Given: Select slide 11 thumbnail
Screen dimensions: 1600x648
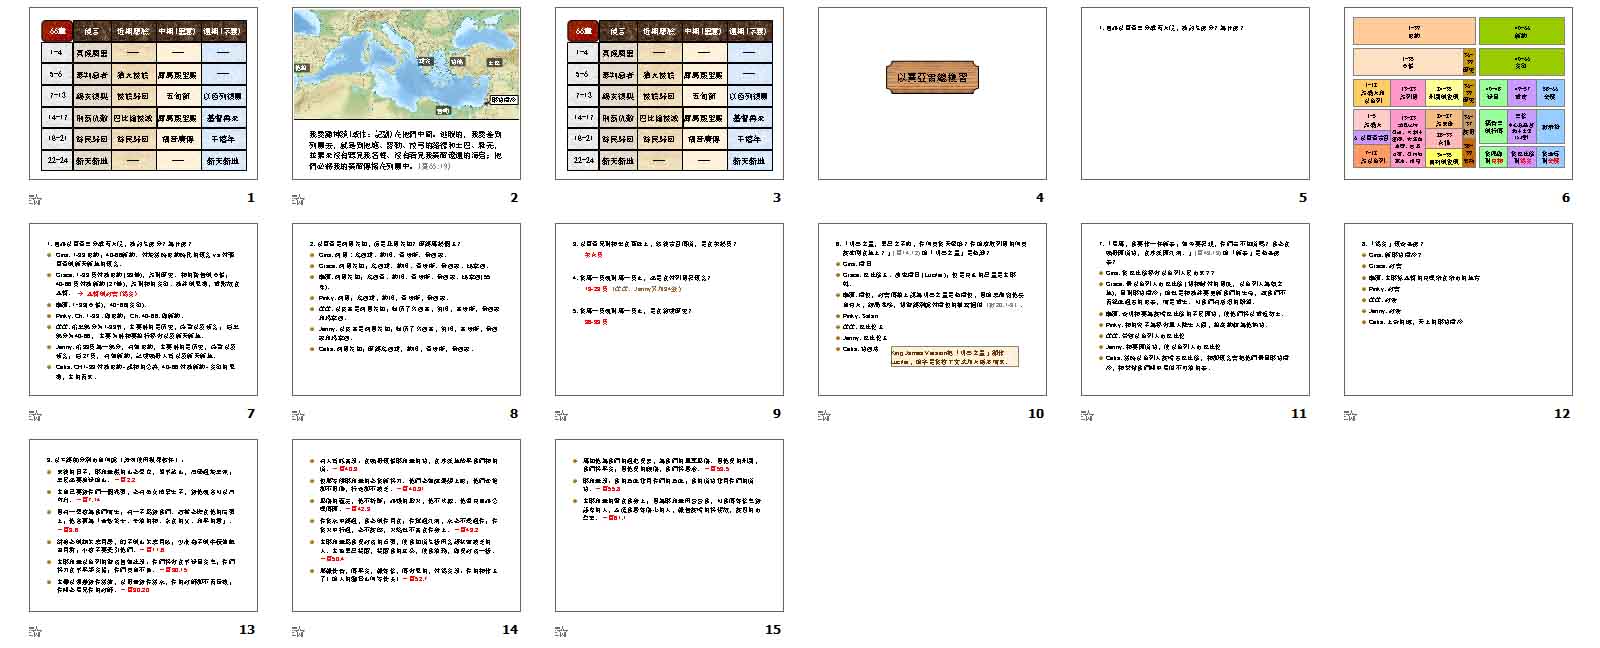Looking at the screenshot, I should pyautogui.click(x=1195, y=309).
